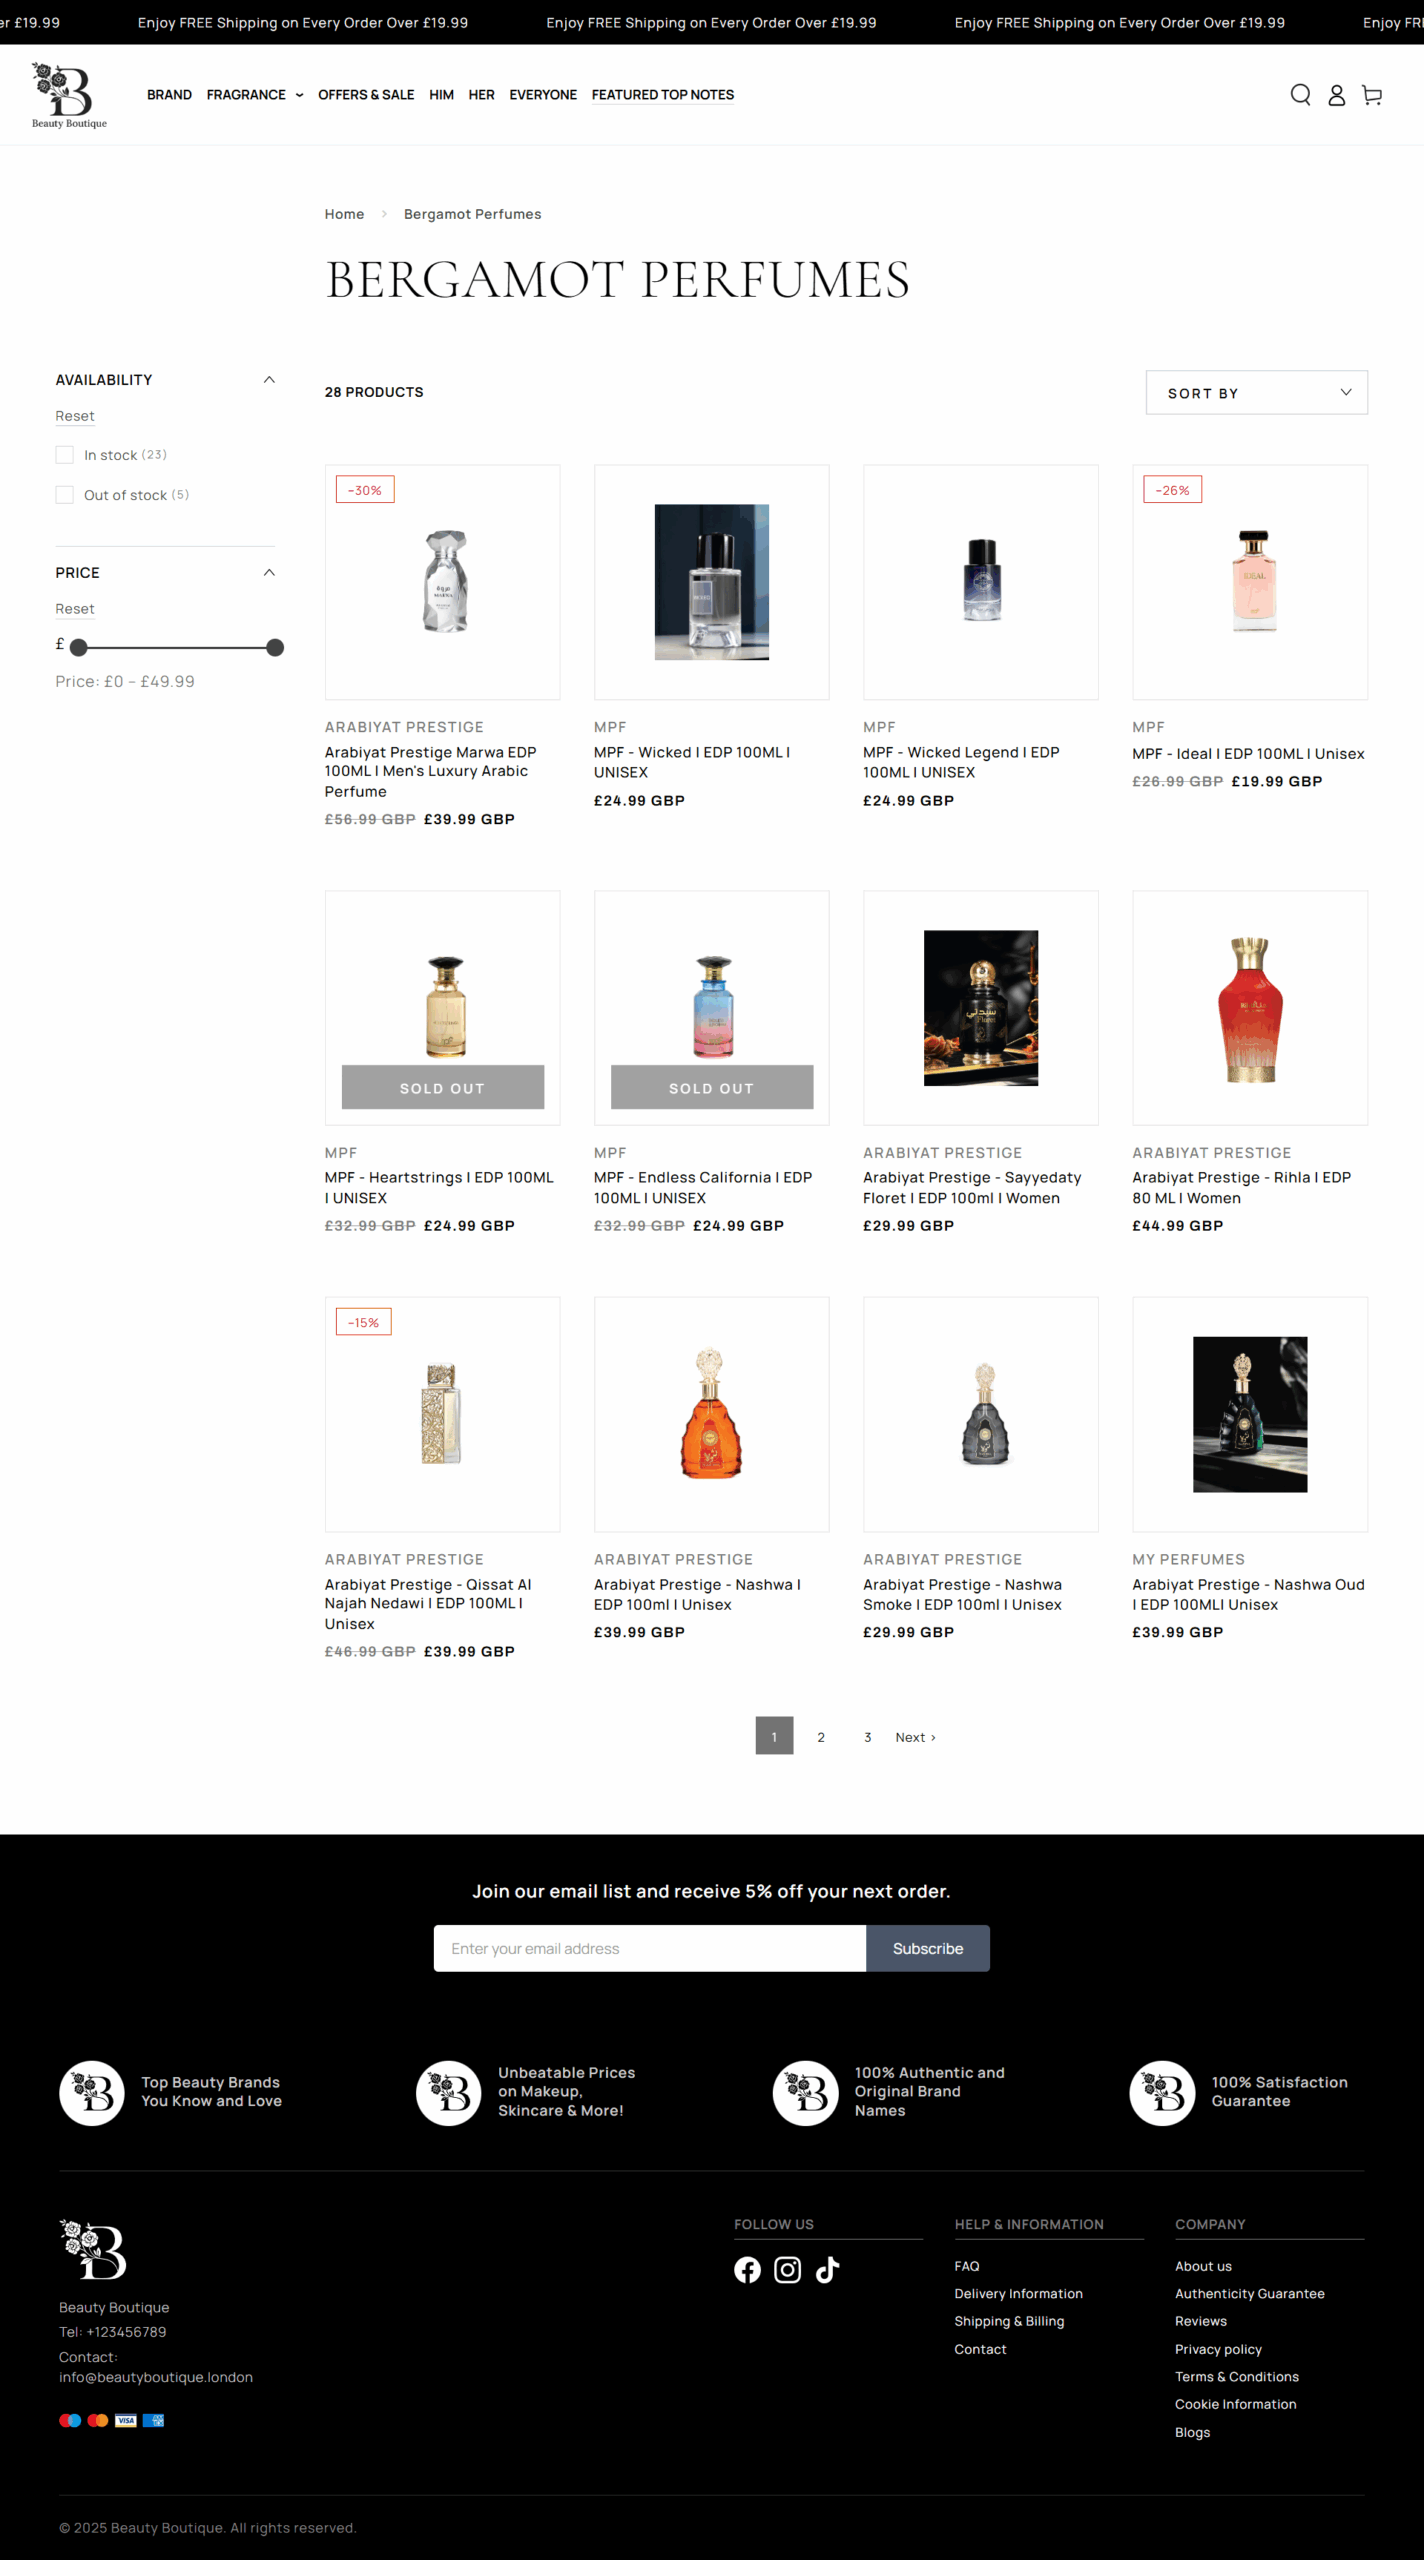Open the Reviews footer link
Image resolution: width=1424 pixels, height=2560 pixels.
[x=1201, y=2321]
